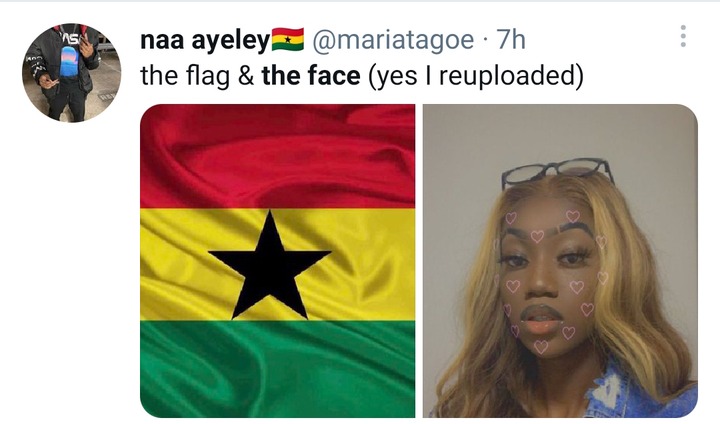Open the three-dot more options menu
Screen dimensions: 720x424
683,36
